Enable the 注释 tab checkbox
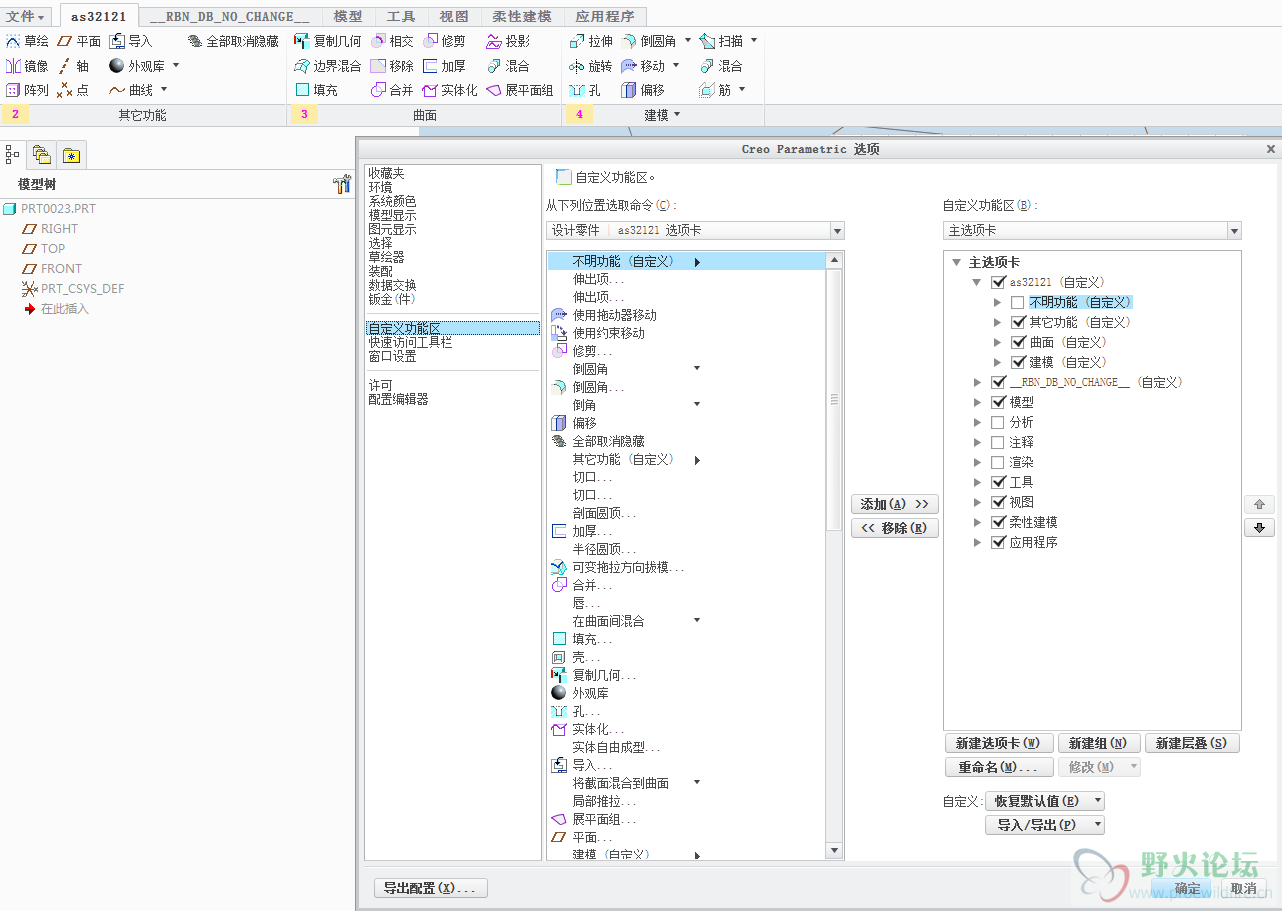The image size is (1282, 911). click(997, 442)
